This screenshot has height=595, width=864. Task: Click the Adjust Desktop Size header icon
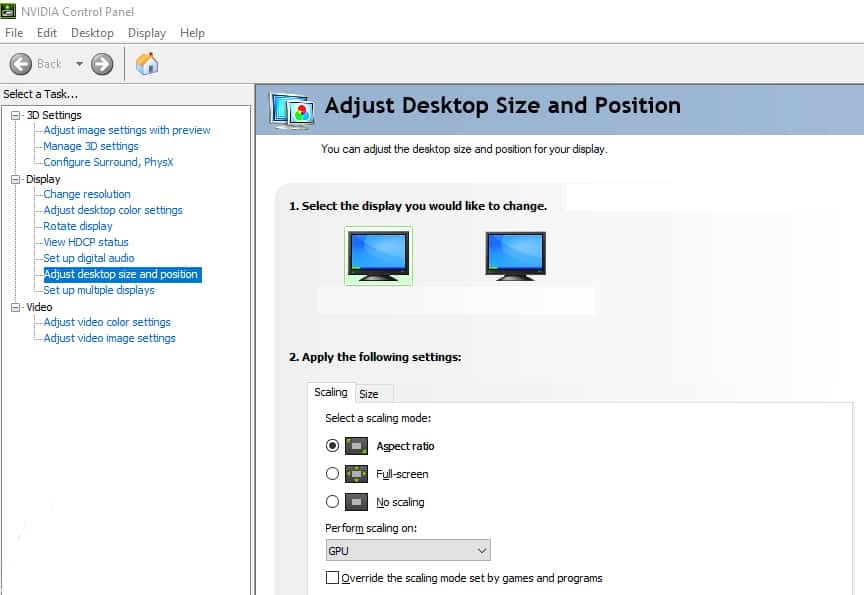(x=293, y=111)
